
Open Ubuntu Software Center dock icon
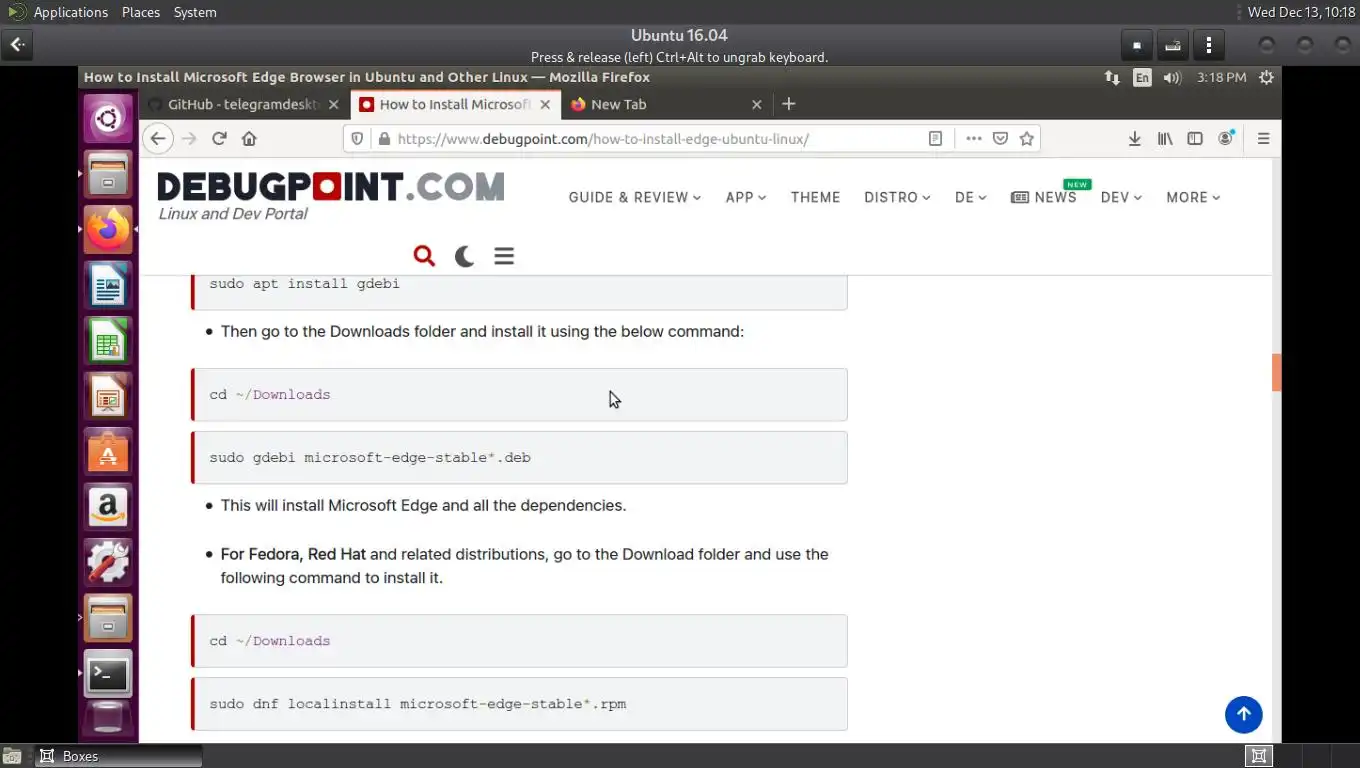tap(108, 452)
